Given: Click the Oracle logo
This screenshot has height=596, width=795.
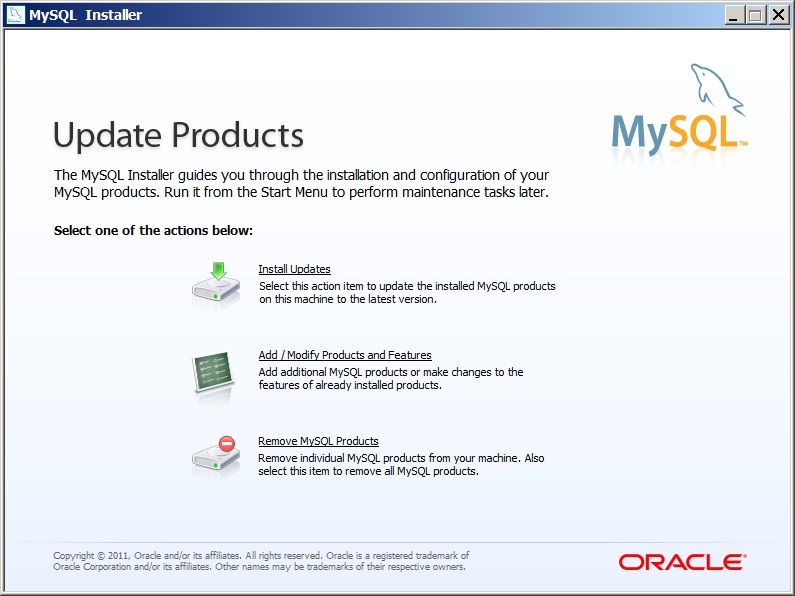Looking at the screenshot, I should (x=682, y=562).
